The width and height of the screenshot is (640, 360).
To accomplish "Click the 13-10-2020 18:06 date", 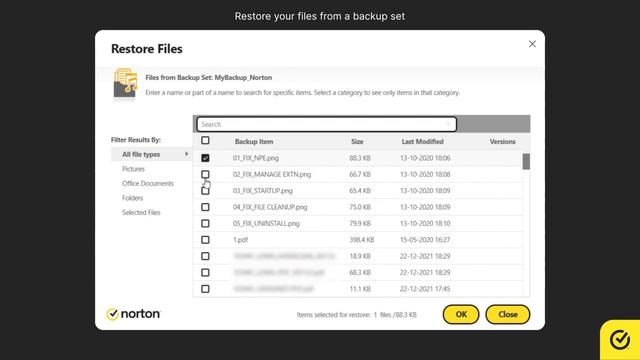I will [x=425, y=158].
